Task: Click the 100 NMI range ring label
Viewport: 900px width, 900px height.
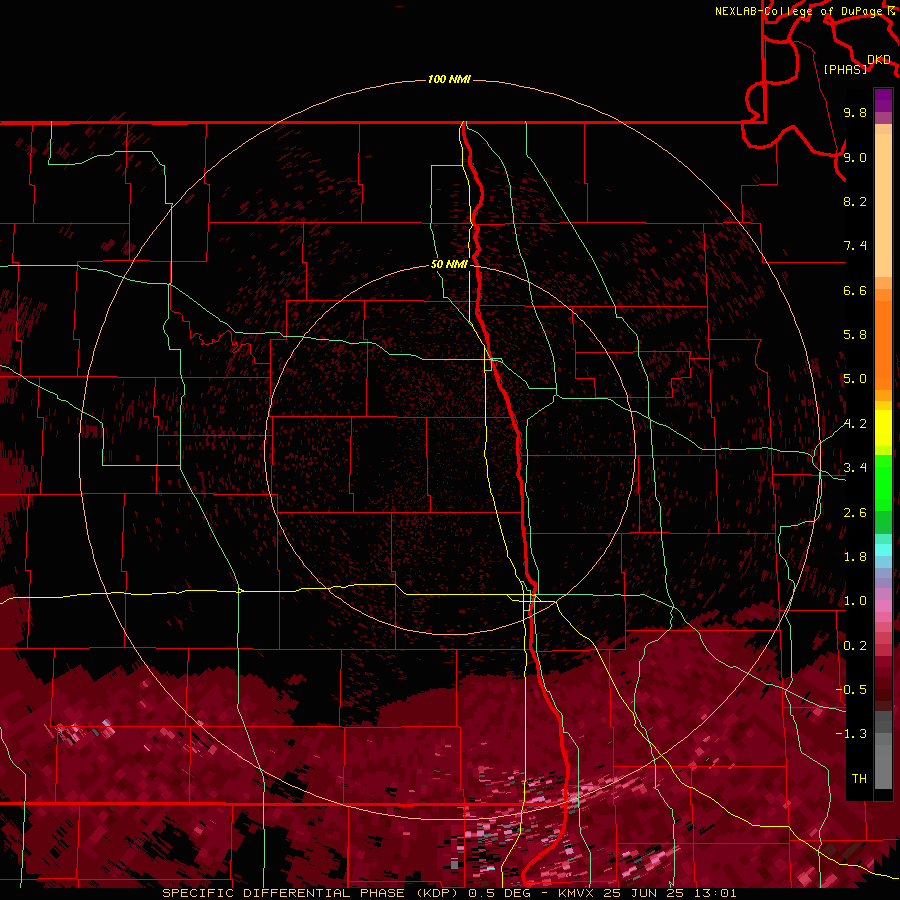Action: click(x=449, y=79)
